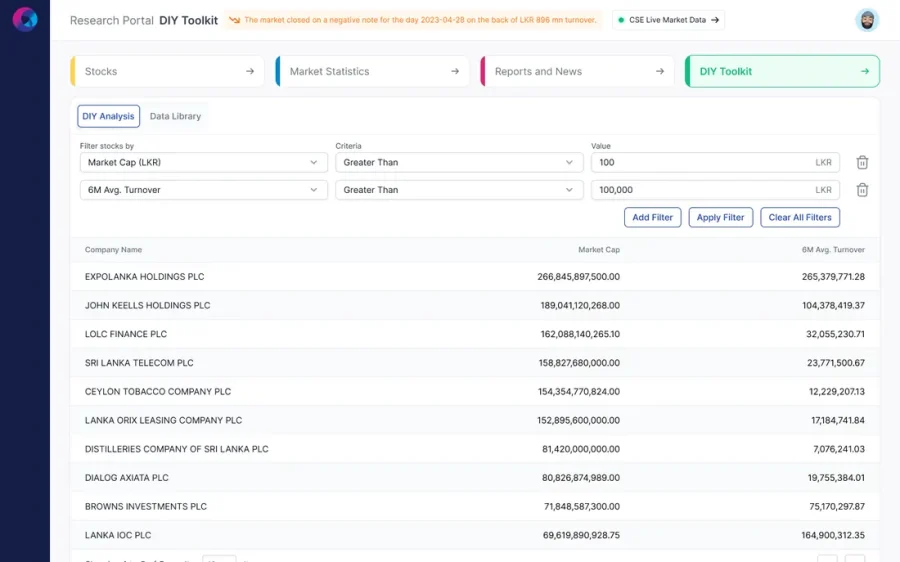Click market cap value 81,420,000,000.00
This screenshot has height=562, width=900.
pyautogui.click(x=581, y=449)
